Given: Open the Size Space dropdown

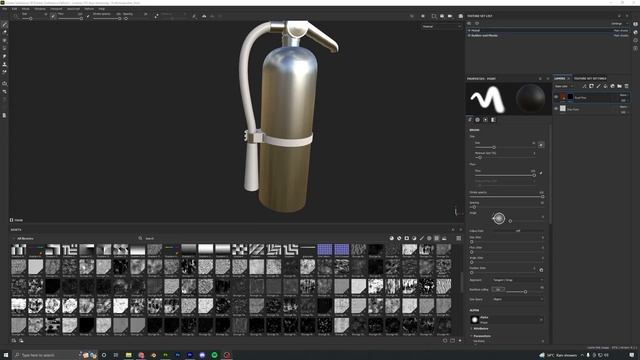Looking at the screenshot, I should (x=518, y=299).
